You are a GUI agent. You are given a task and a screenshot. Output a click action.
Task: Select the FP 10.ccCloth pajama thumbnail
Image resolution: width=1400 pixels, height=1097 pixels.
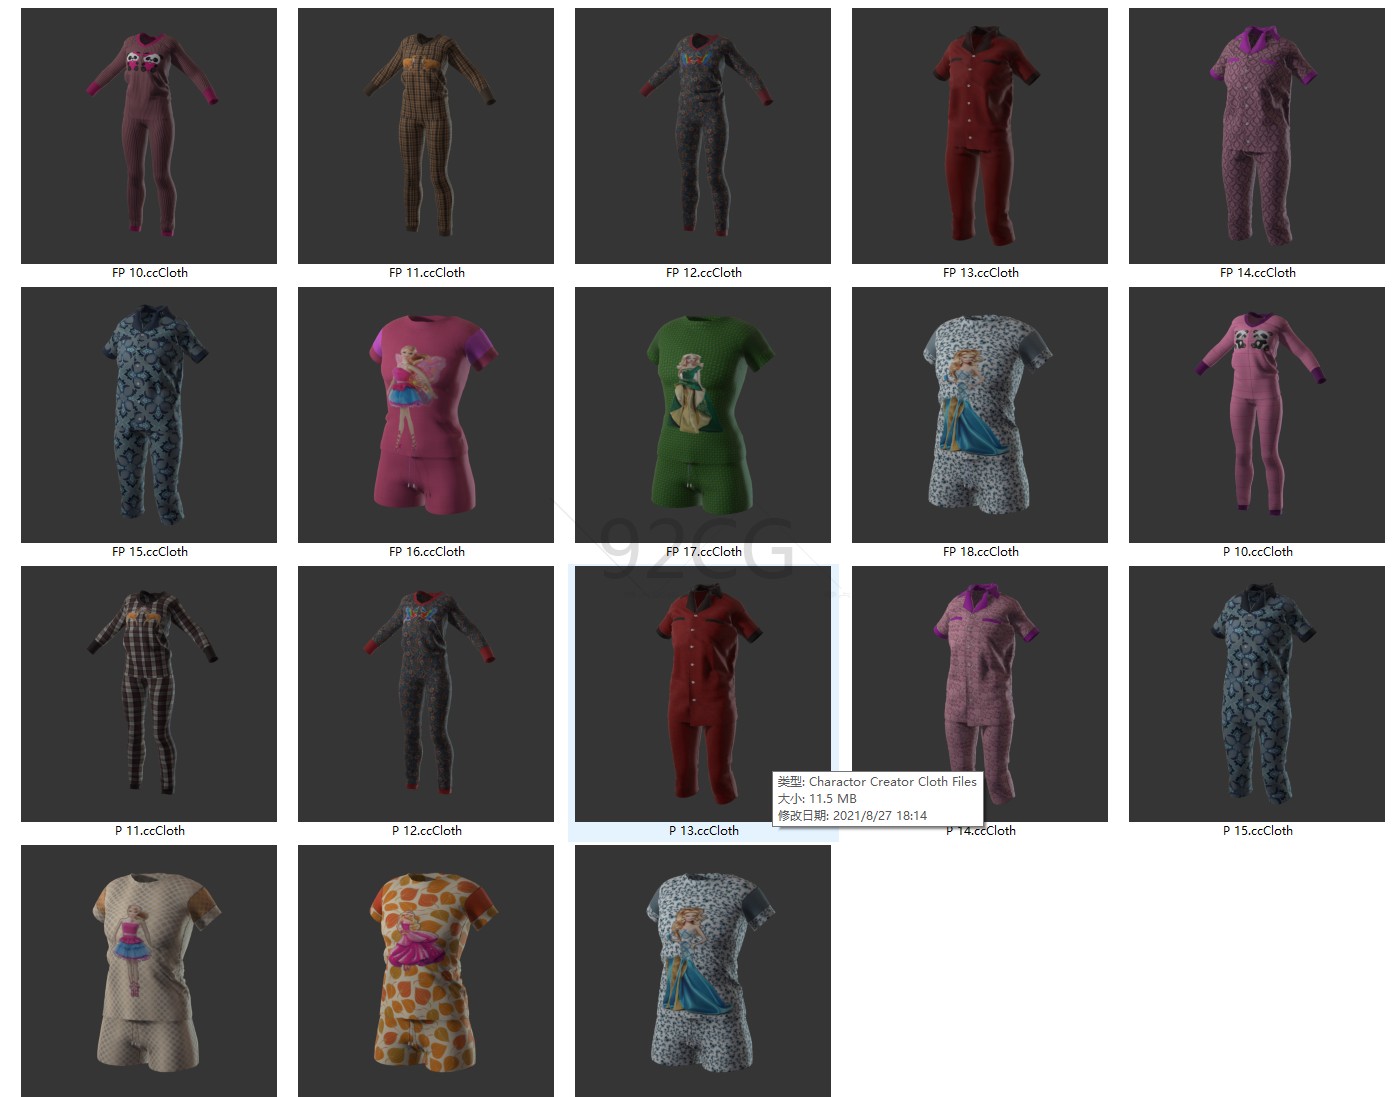click(148, 133)
